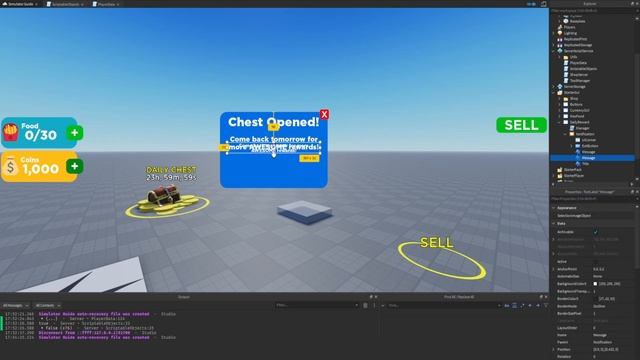The image size is (640, 360).
Task: Expand the Position property
Action: 554,349
